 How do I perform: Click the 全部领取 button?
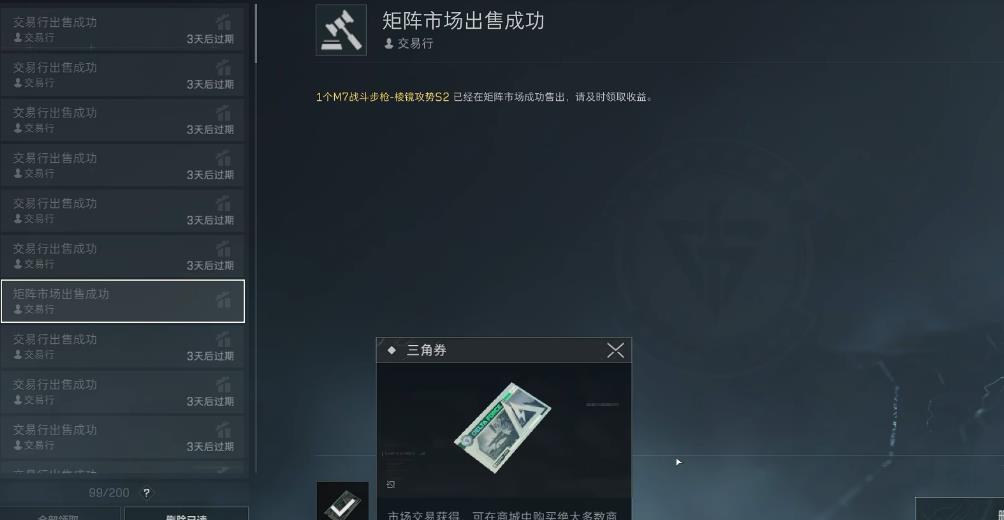tap(59, 514)
